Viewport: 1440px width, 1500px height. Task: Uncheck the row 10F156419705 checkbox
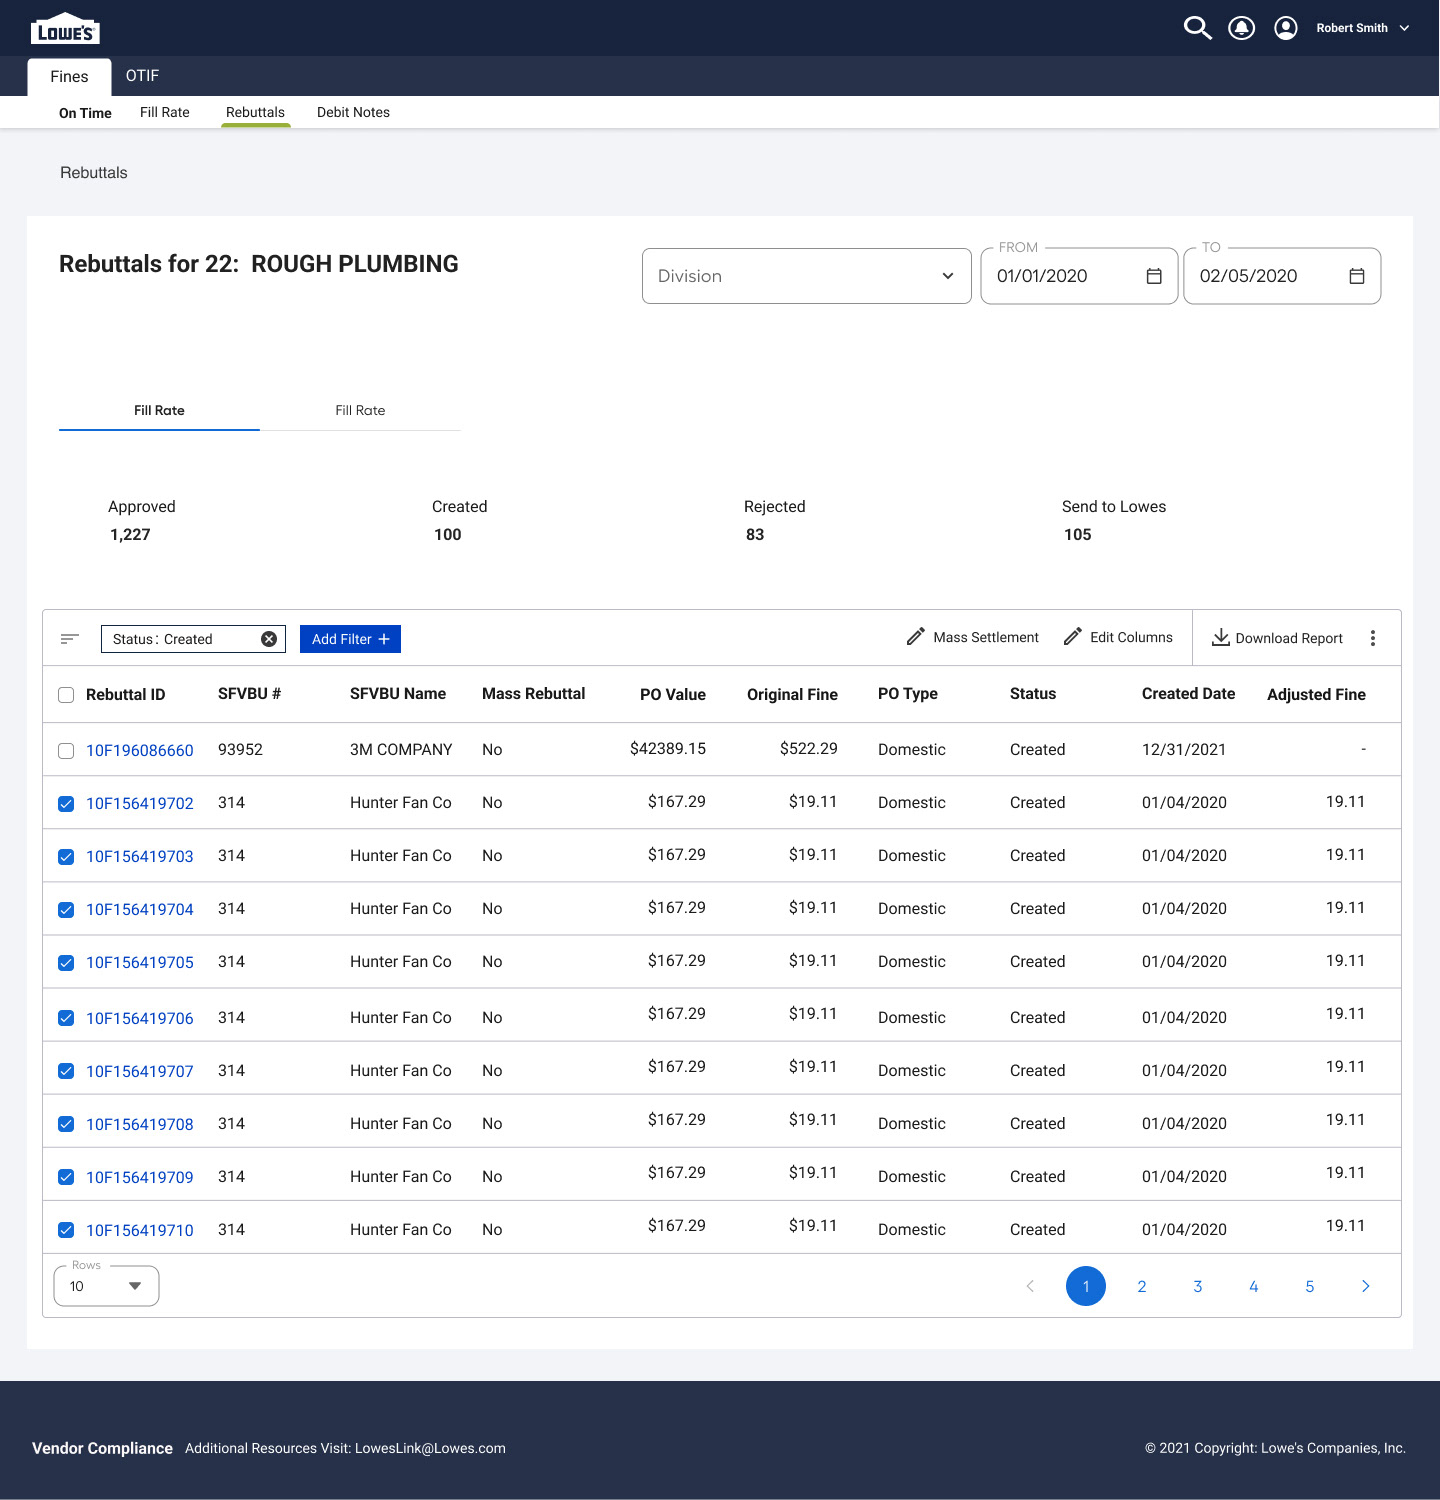[66, 963]
